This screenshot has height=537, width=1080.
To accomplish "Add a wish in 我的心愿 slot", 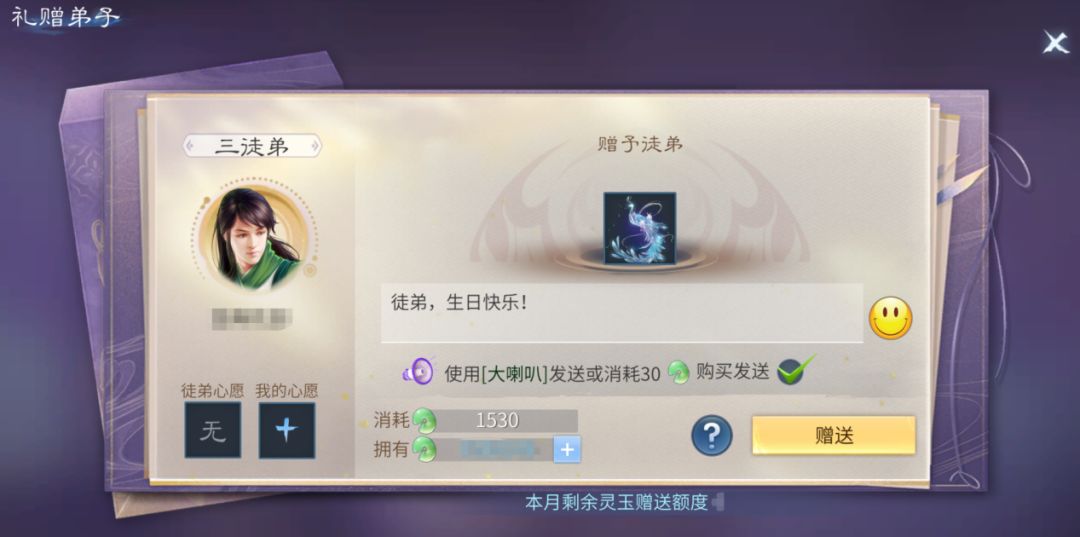I will [287, 430].
